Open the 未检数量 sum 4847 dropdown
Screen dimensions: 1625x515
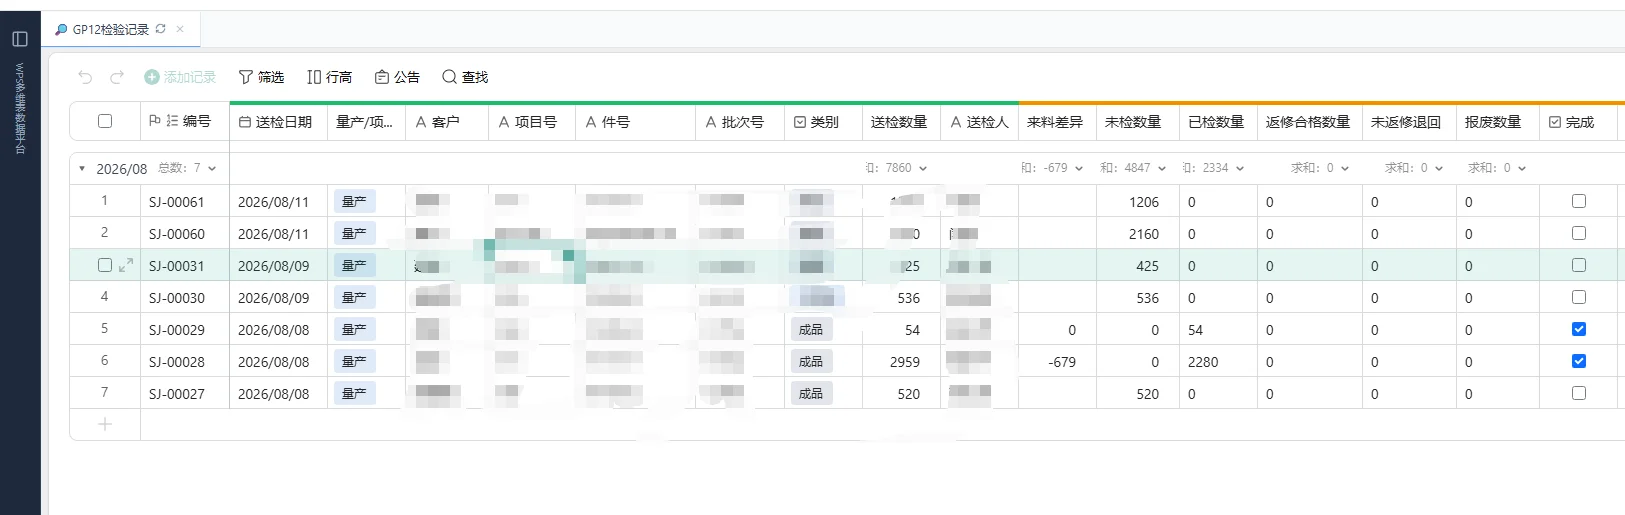[x=1133, y=168]
